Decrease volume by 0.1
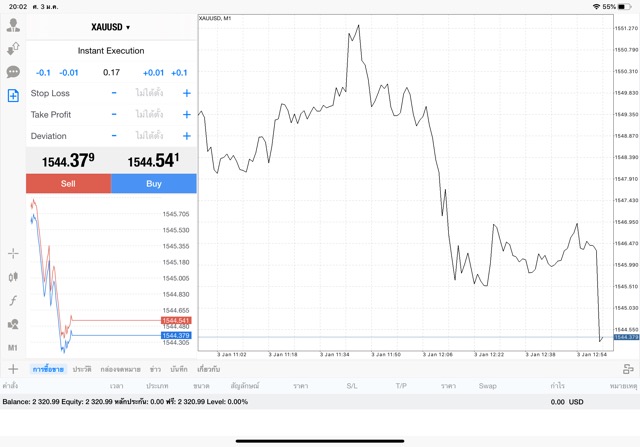This screenshot has height=447, width=640. coord(43,72)
